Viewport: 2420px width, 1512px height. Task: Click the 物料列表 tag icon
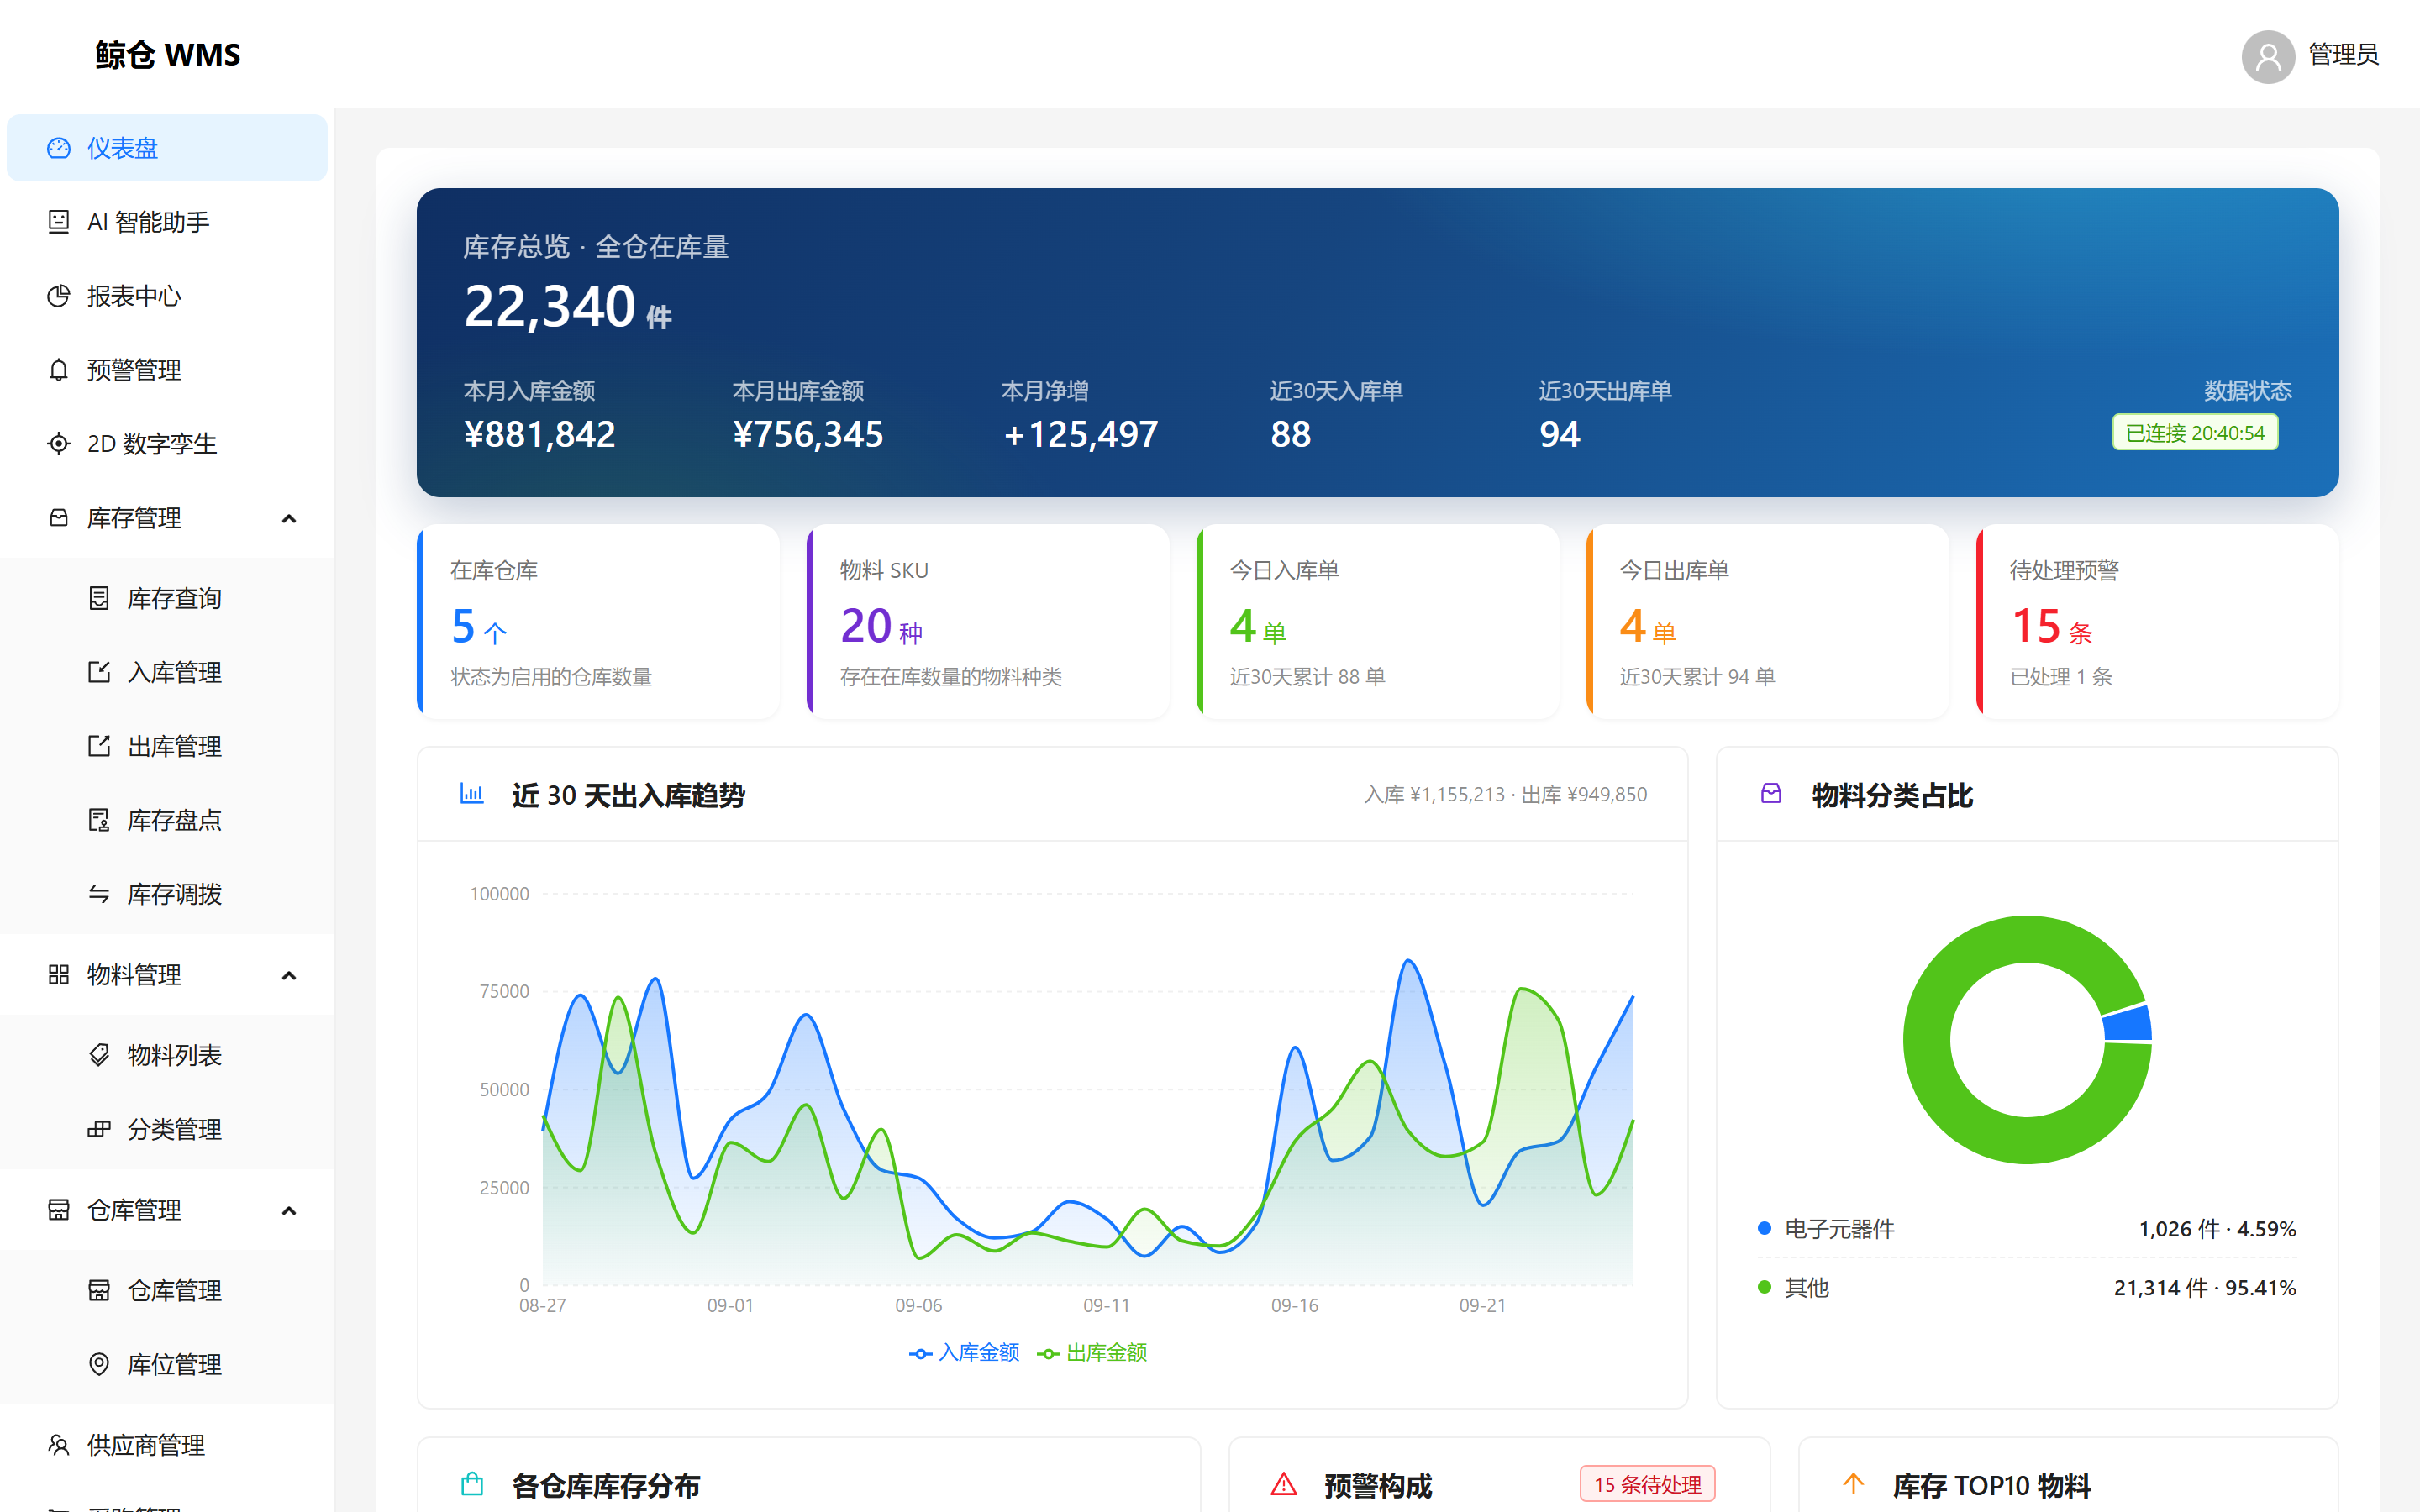click(x=99, y=1055)
